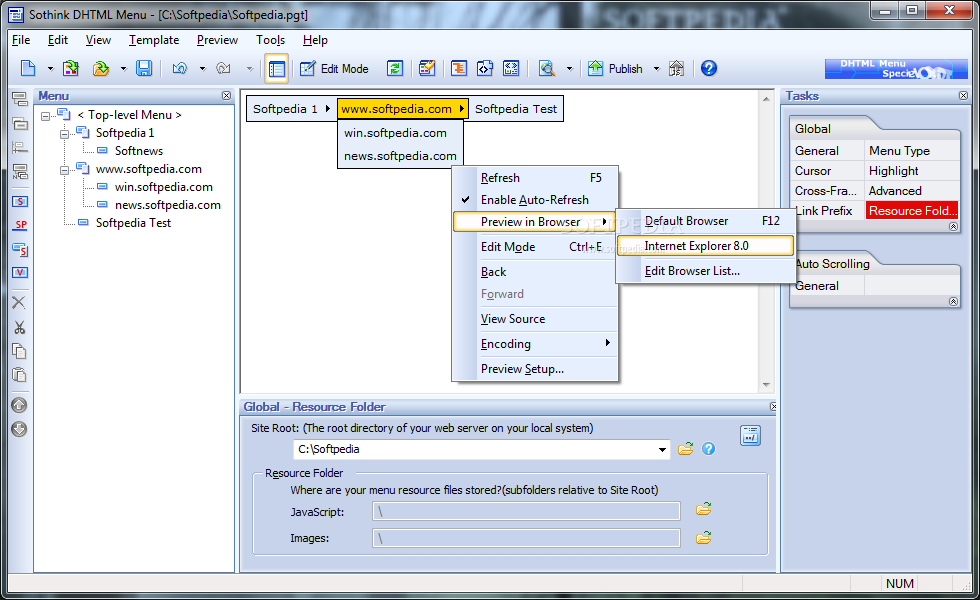Click Menu Type task link
The width and height of the screenshot is (980, 600).
tap(899, 151)
